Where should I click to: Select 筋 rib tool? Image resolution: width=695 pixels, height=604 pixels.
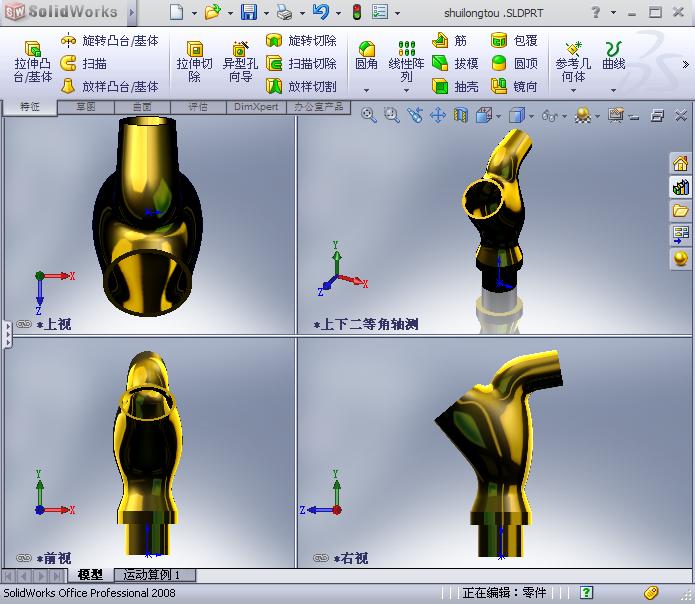(x=449, y=41)
